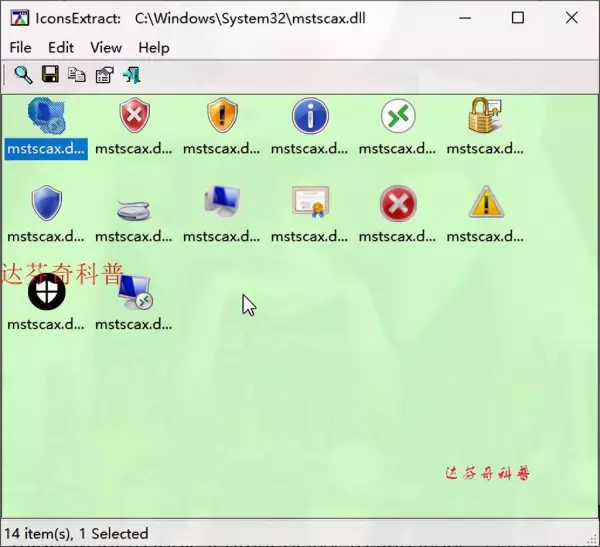Click the Search For Icons magnifier toolbar icon
Viewport: 600px width, 547px height.
pos(23,75)
